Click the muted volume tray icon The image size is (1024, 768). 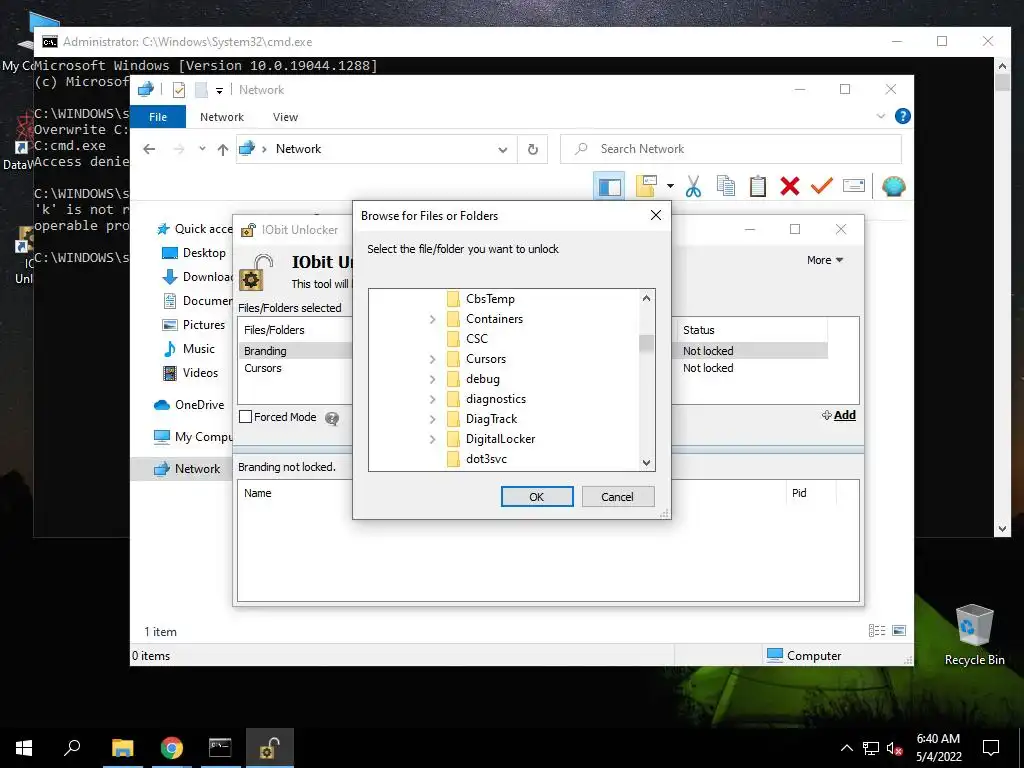point(894,748)
